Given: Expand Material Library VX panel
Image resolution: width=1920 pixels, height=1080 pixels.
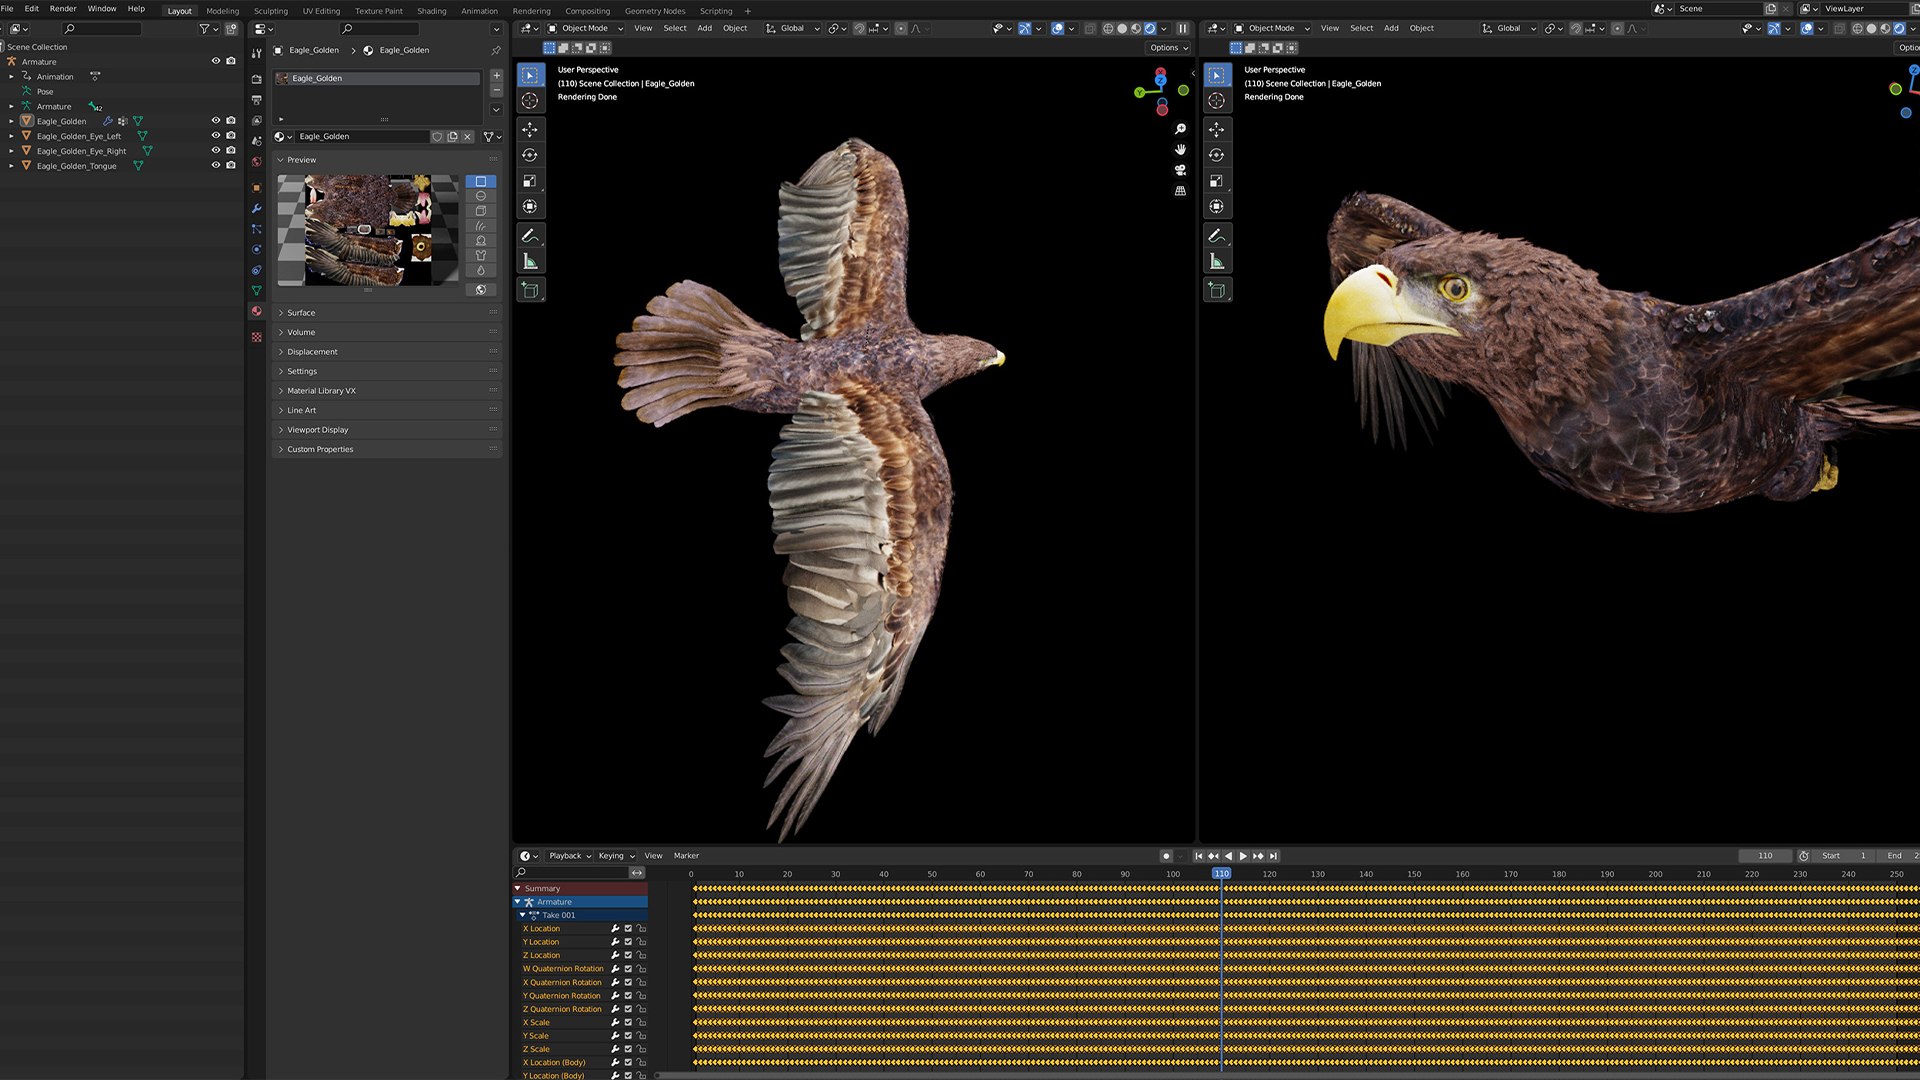Looking at the screenshot, I should pyautogui.click(x=387, y=391).
